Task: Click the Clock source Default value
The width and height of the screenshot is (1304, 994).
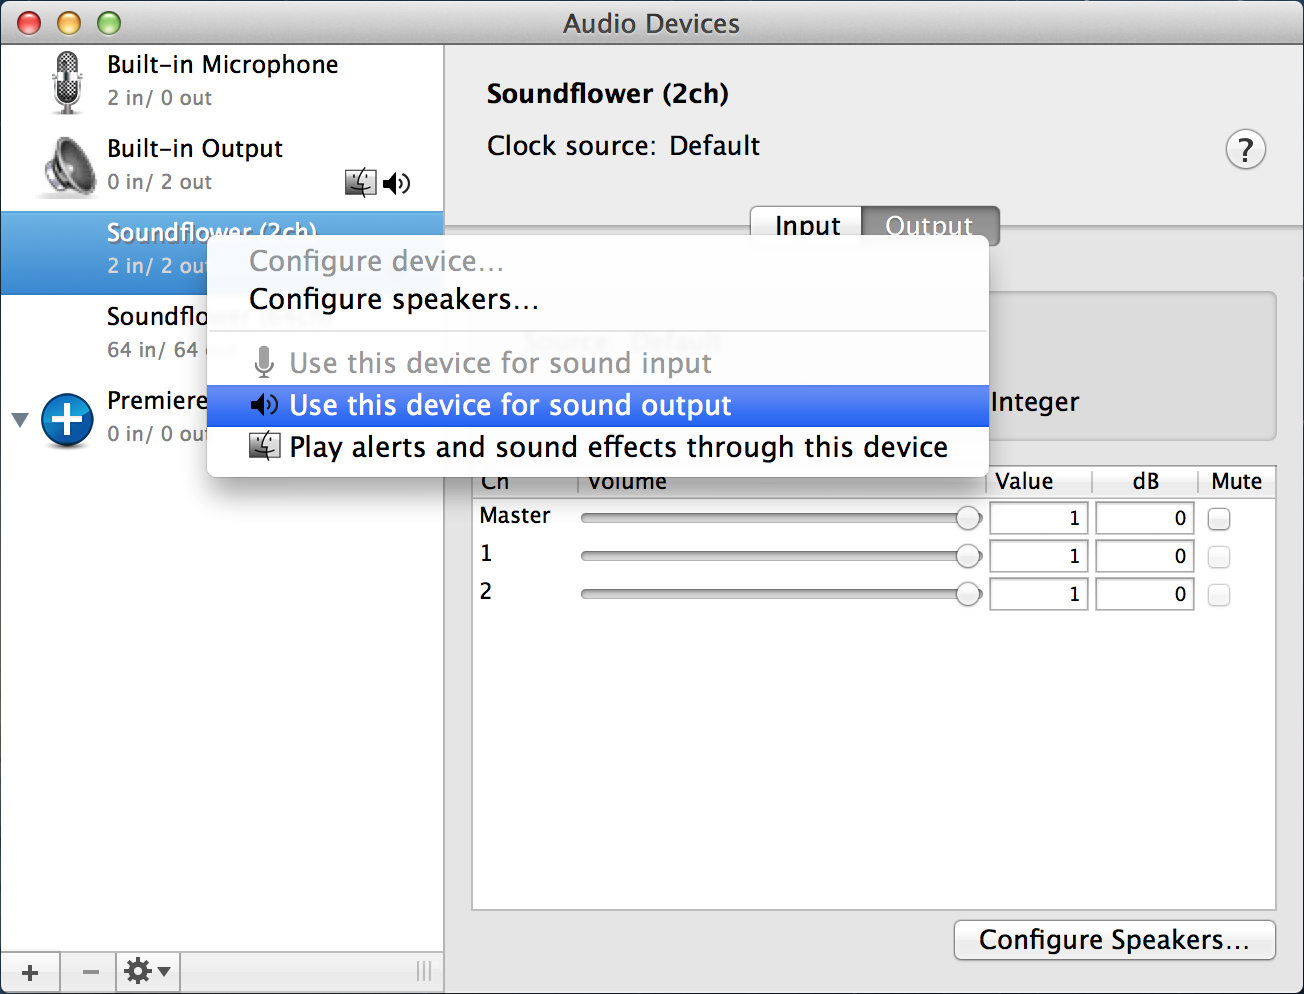Action: (715, 146)
